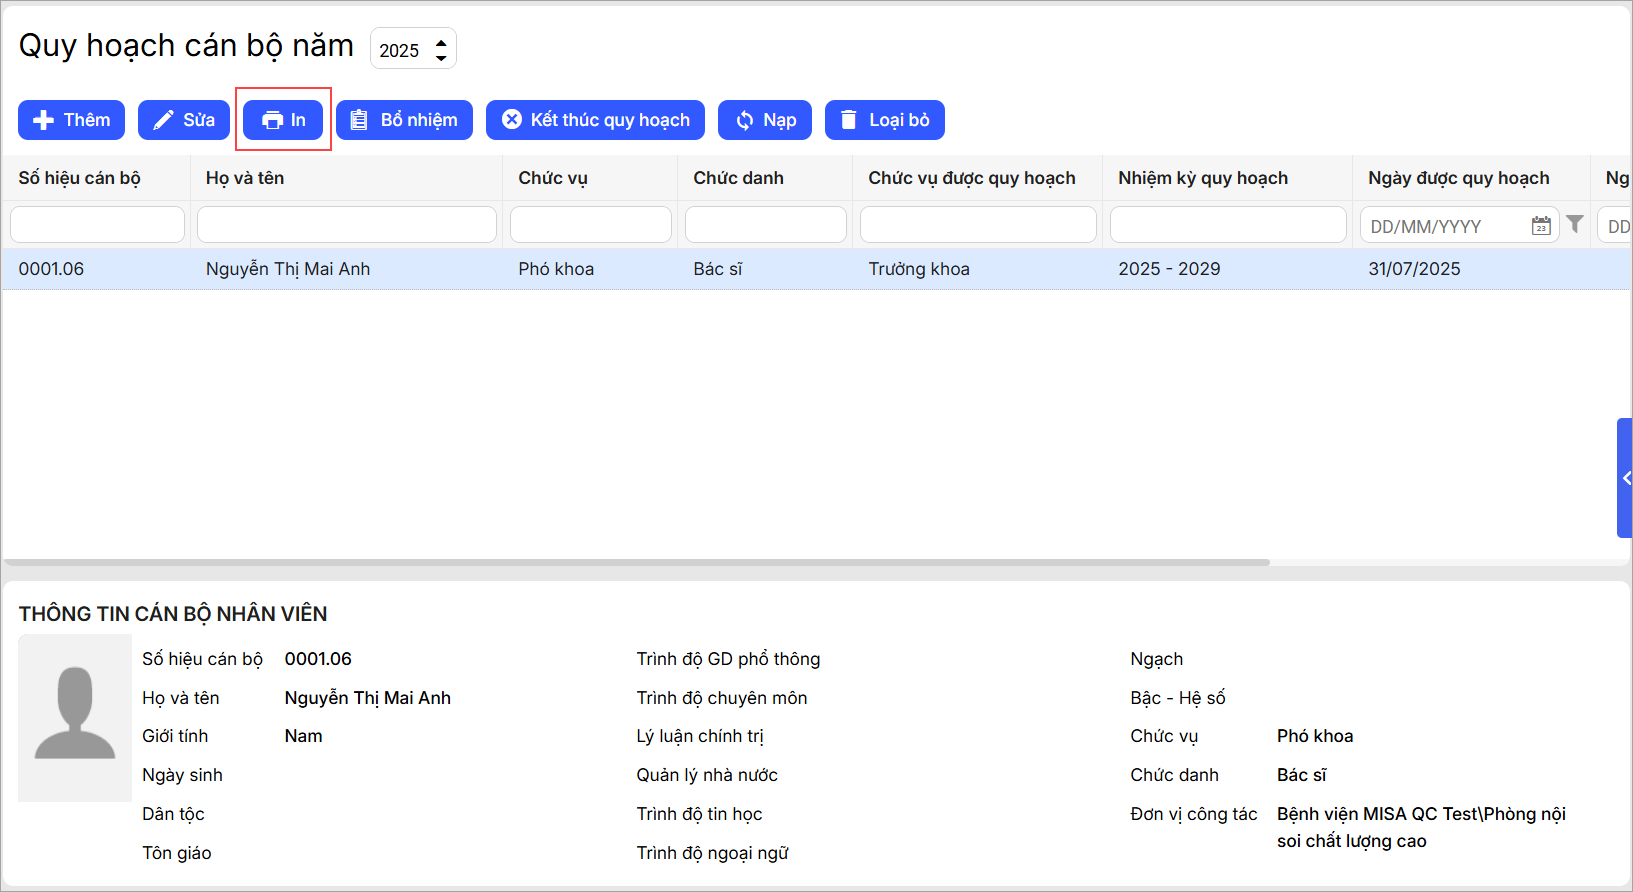Click Chức vụ được quy hoạch header

click(x=971, y=178)
